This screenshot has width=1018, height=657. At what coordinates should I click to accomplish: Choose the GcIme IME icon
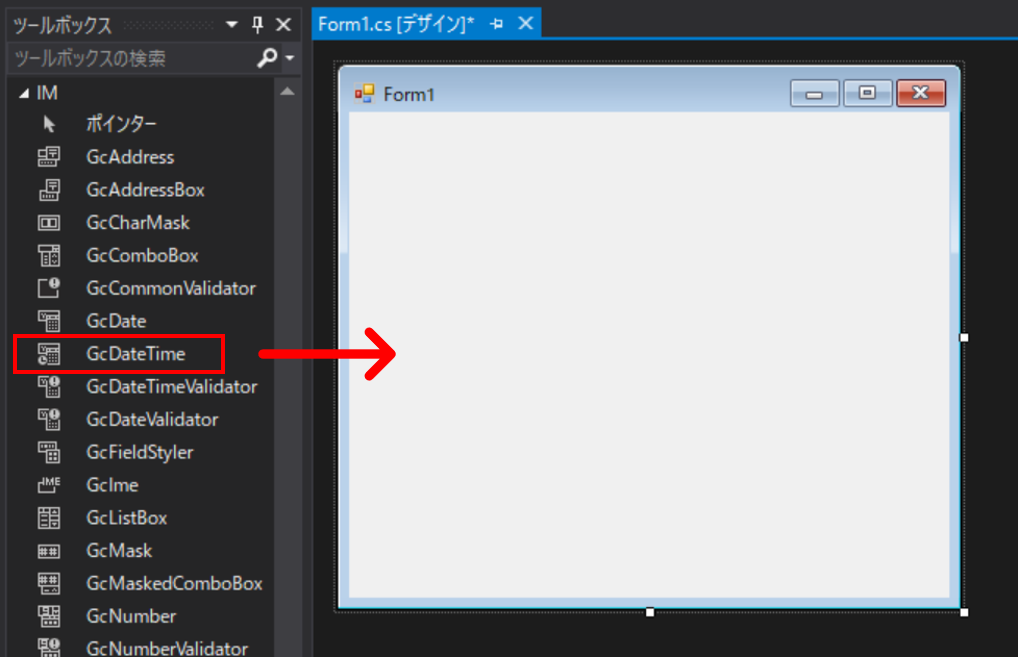(49, 485)
